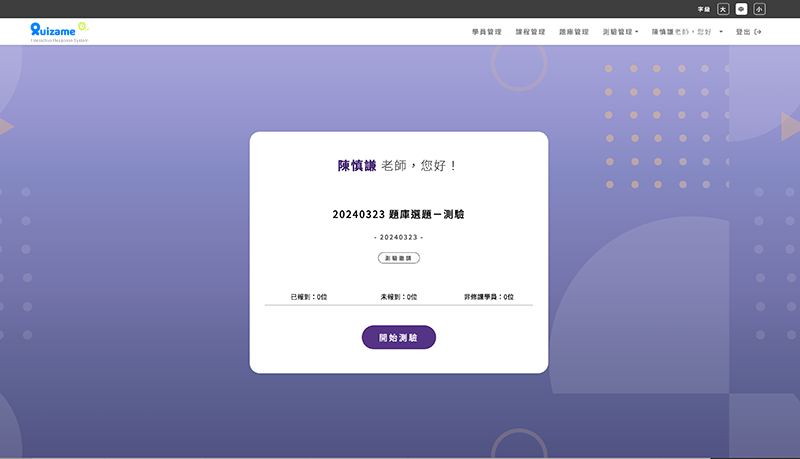
Task: Open the 課程管理 menu item
Action: 530,32
